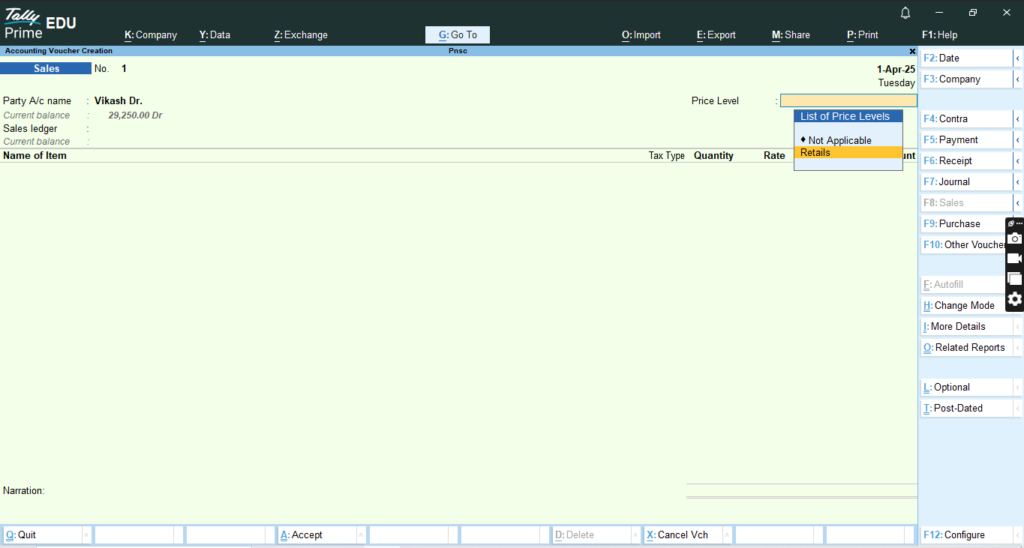This screenshot has height=548, width=1024.
Task: Open F10: Other Vouchers
Action: click(963, 244)
